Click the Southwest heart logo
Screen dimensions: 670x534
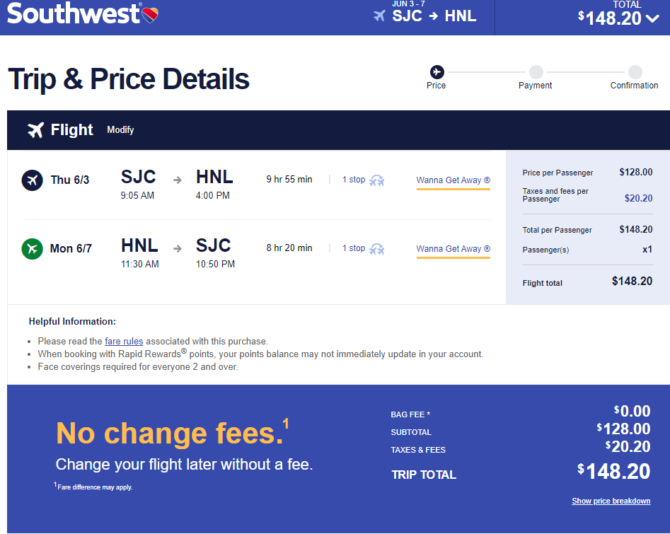tap(150, 15)
